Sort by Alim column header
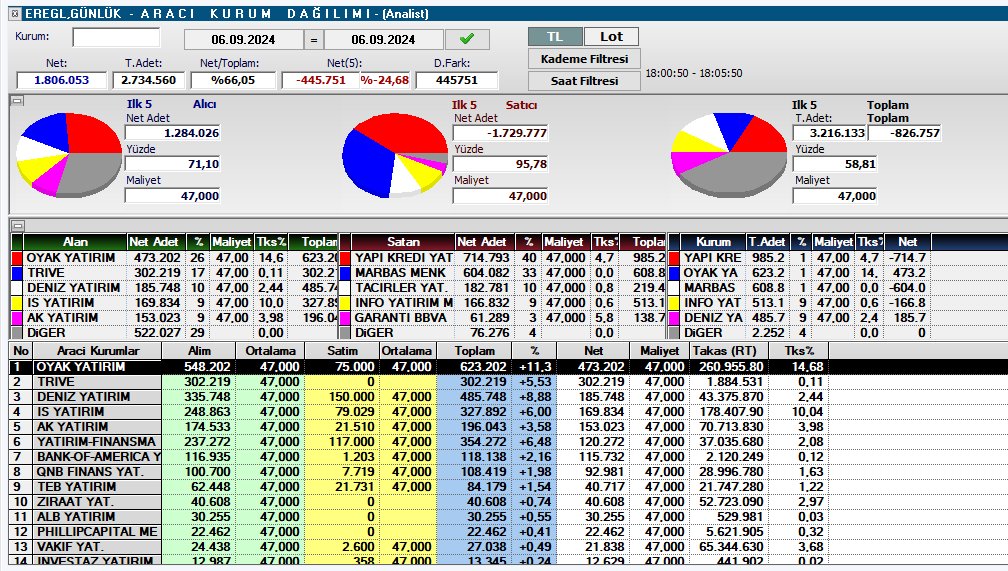Image resolution: width=1008 pixels, height=571 pixels. tap(199, 351)
